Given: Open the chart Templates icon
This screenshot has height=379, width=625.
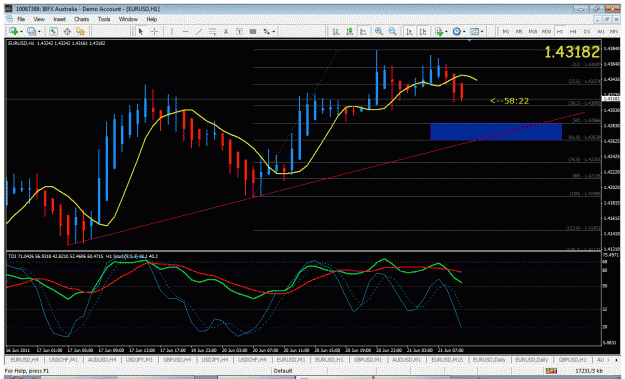Looking at the screenshot, I should (474, 31).
